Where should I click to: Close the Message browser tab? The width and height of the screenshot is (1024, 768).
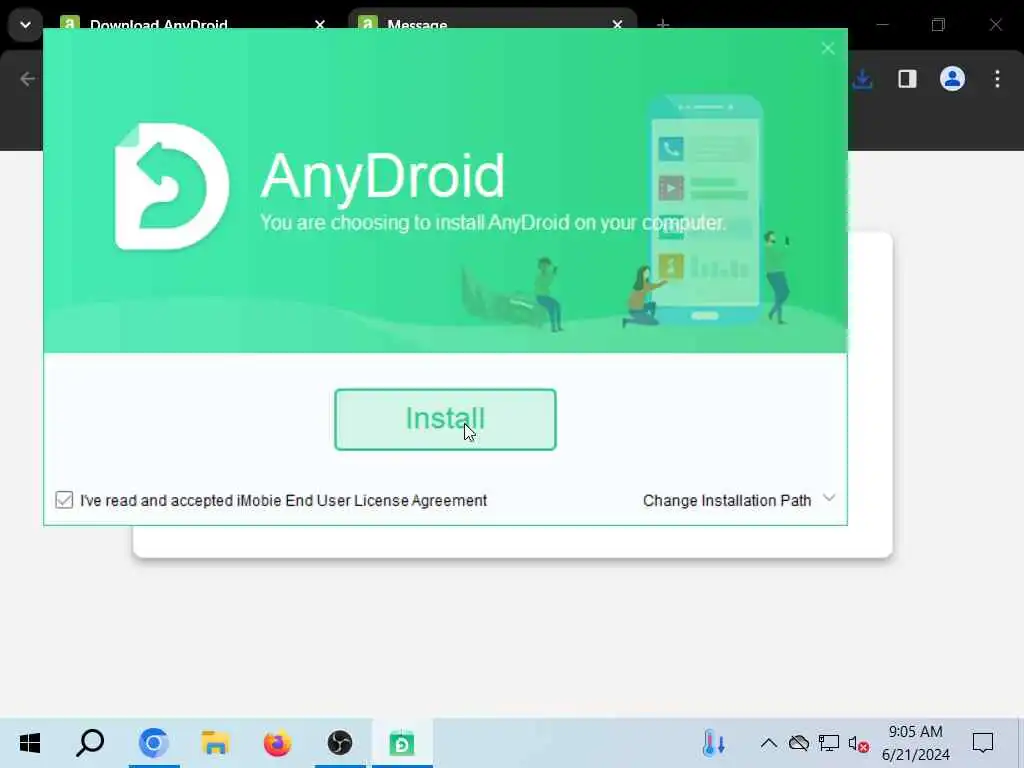click(617, 25)
